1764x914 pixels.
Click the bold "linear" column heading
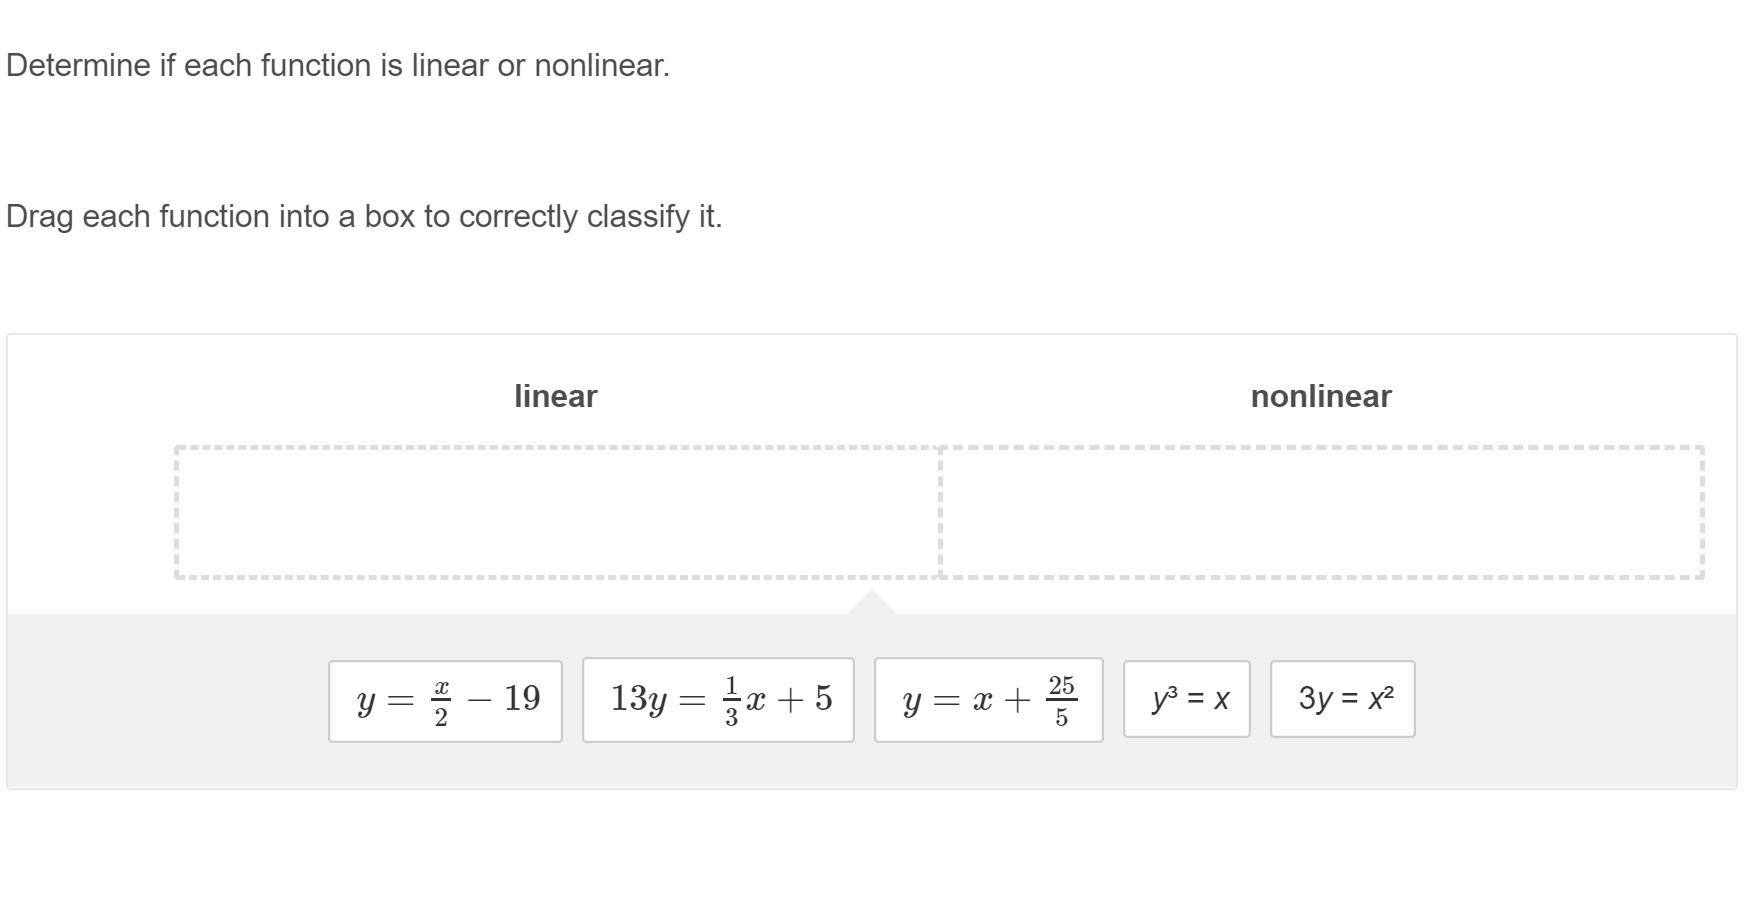(555, 396)
